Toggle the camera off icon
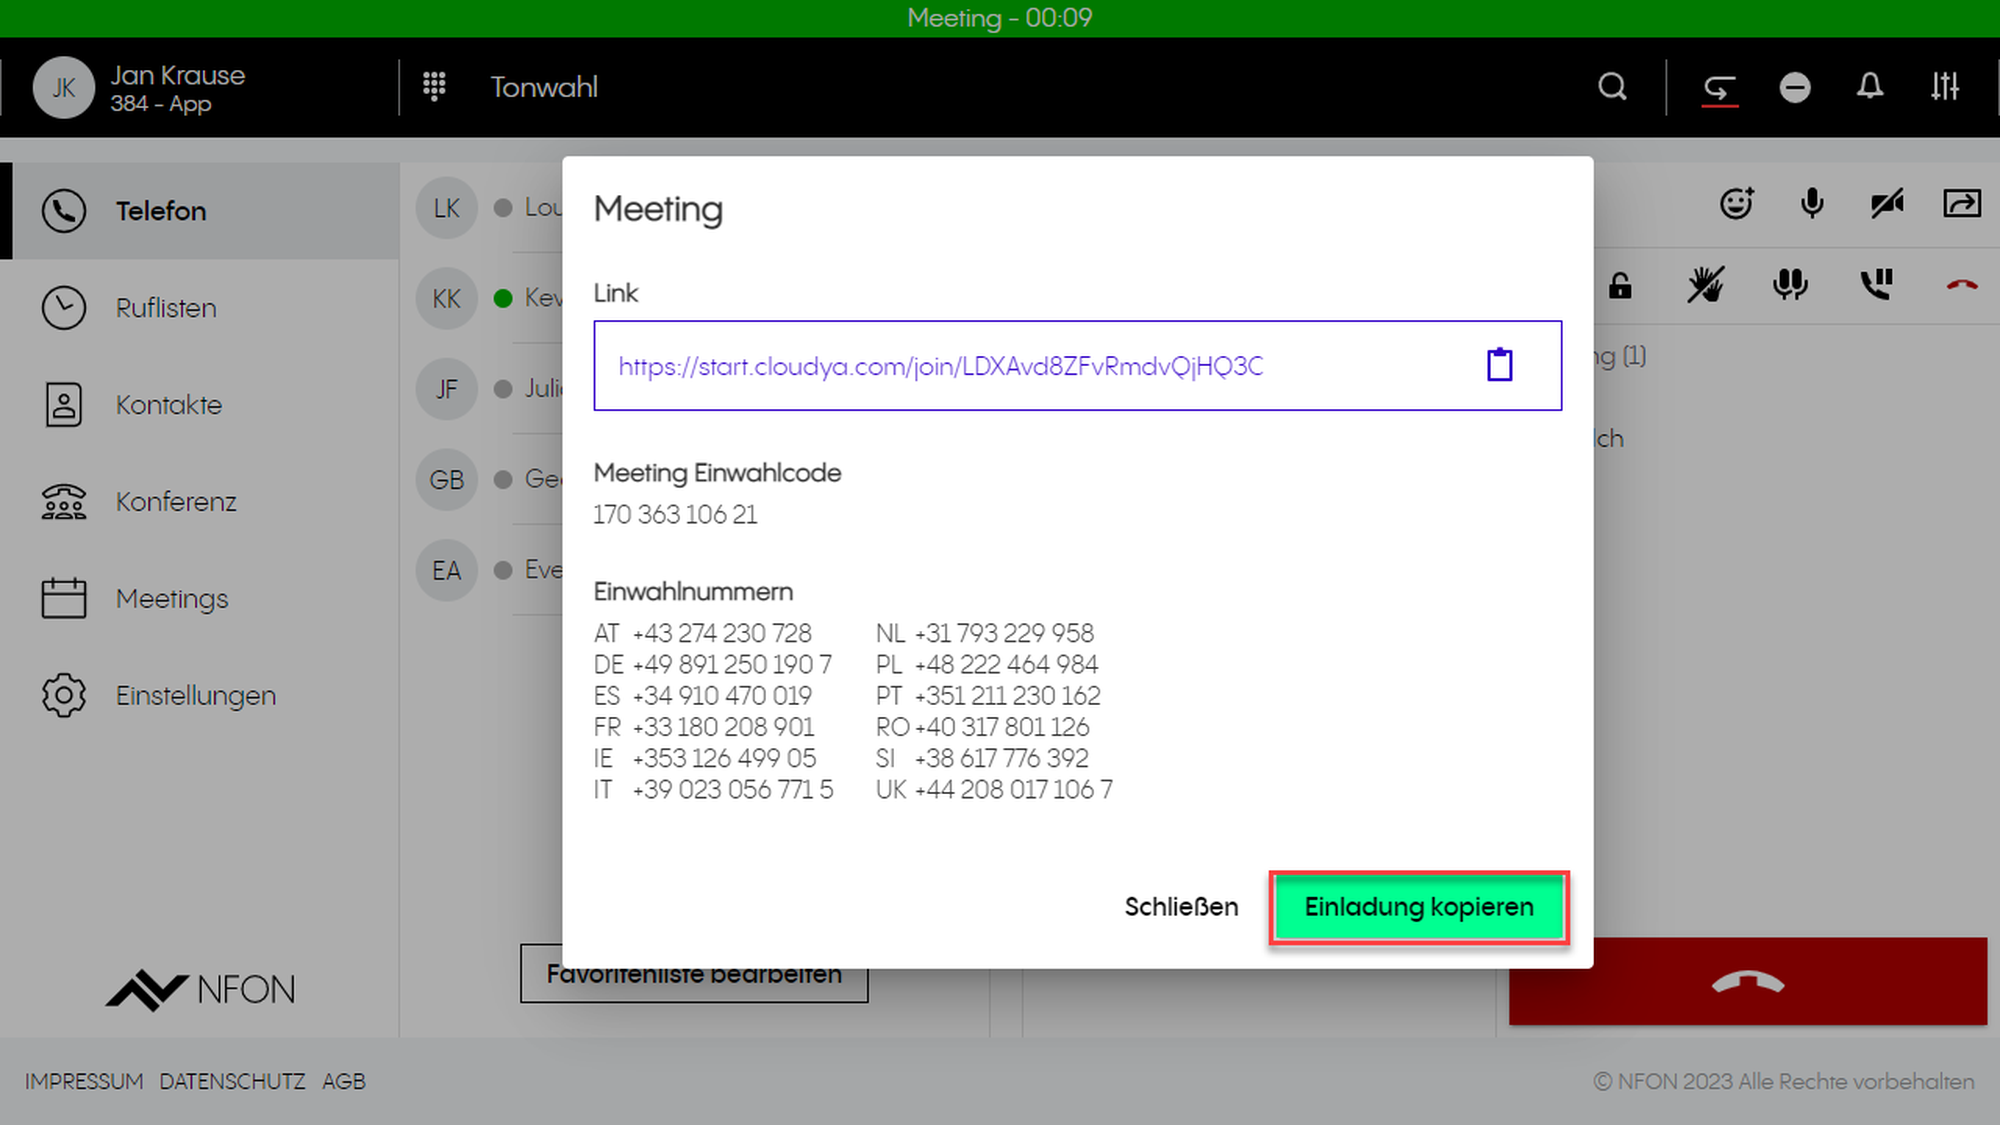Image resolution: width=2000 pixels, height=1125 pixels. pyautogui.click(x=1887, y=204)
